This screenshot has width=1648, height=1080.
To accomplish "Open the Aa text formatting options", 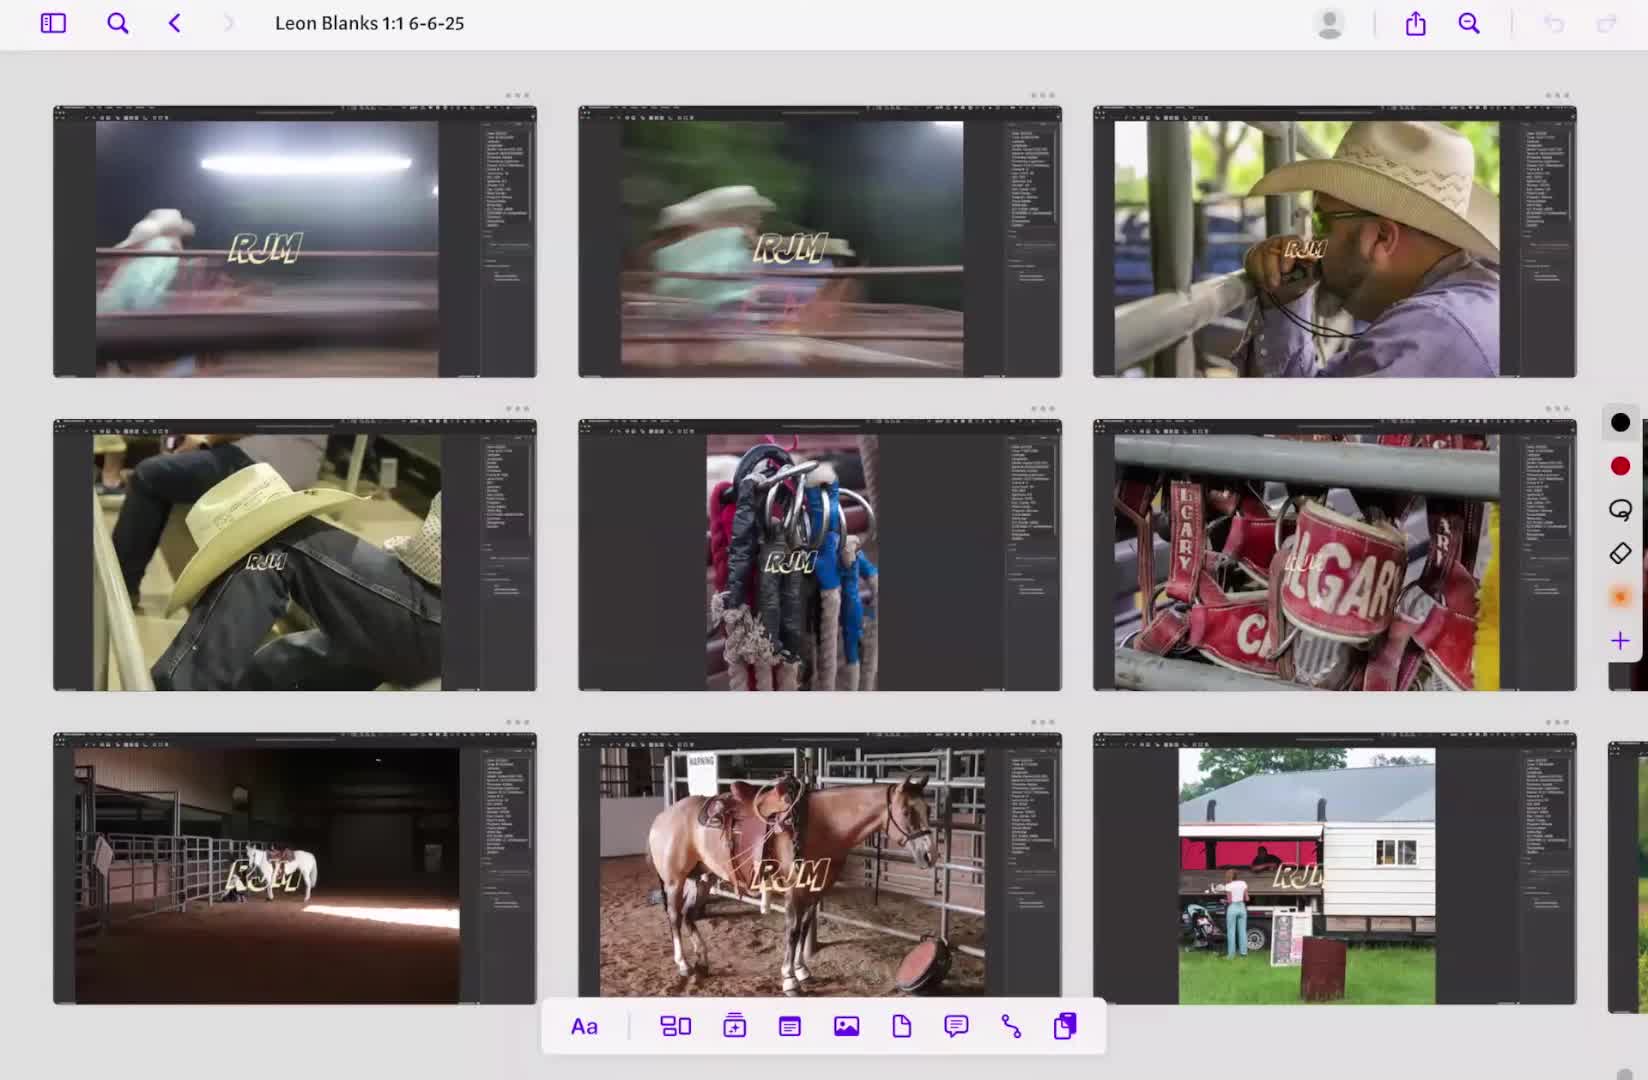I will 584,1026.
